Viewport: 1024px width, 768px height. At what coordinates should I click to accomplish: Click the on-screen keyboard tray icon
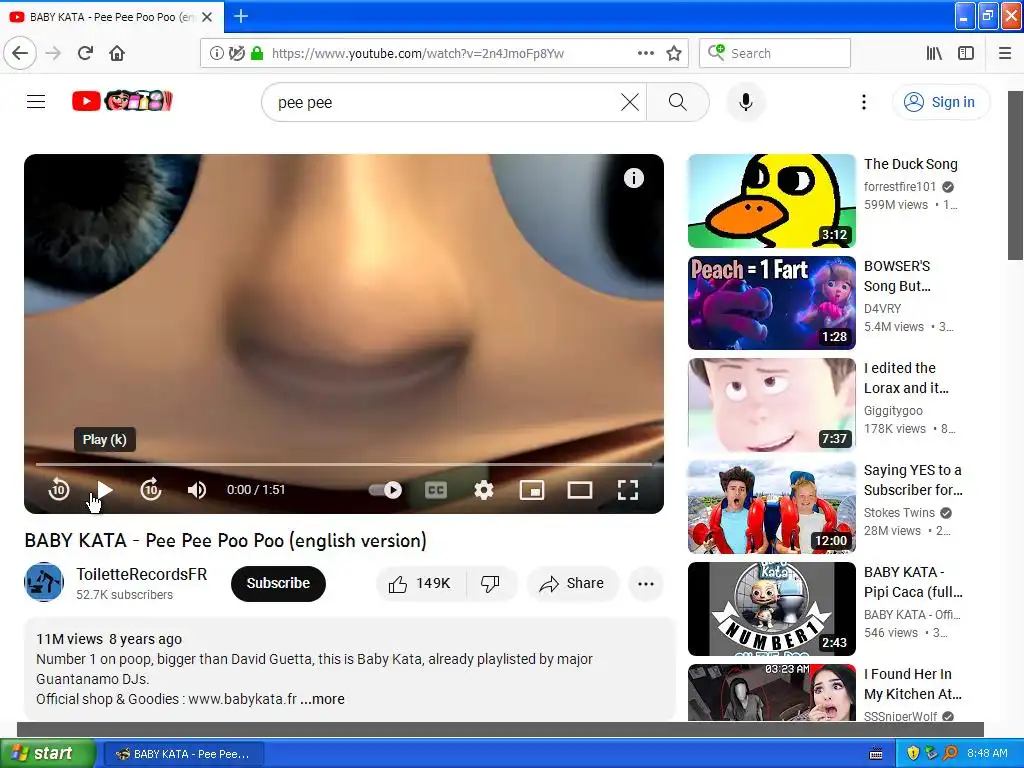coord(876,754)
